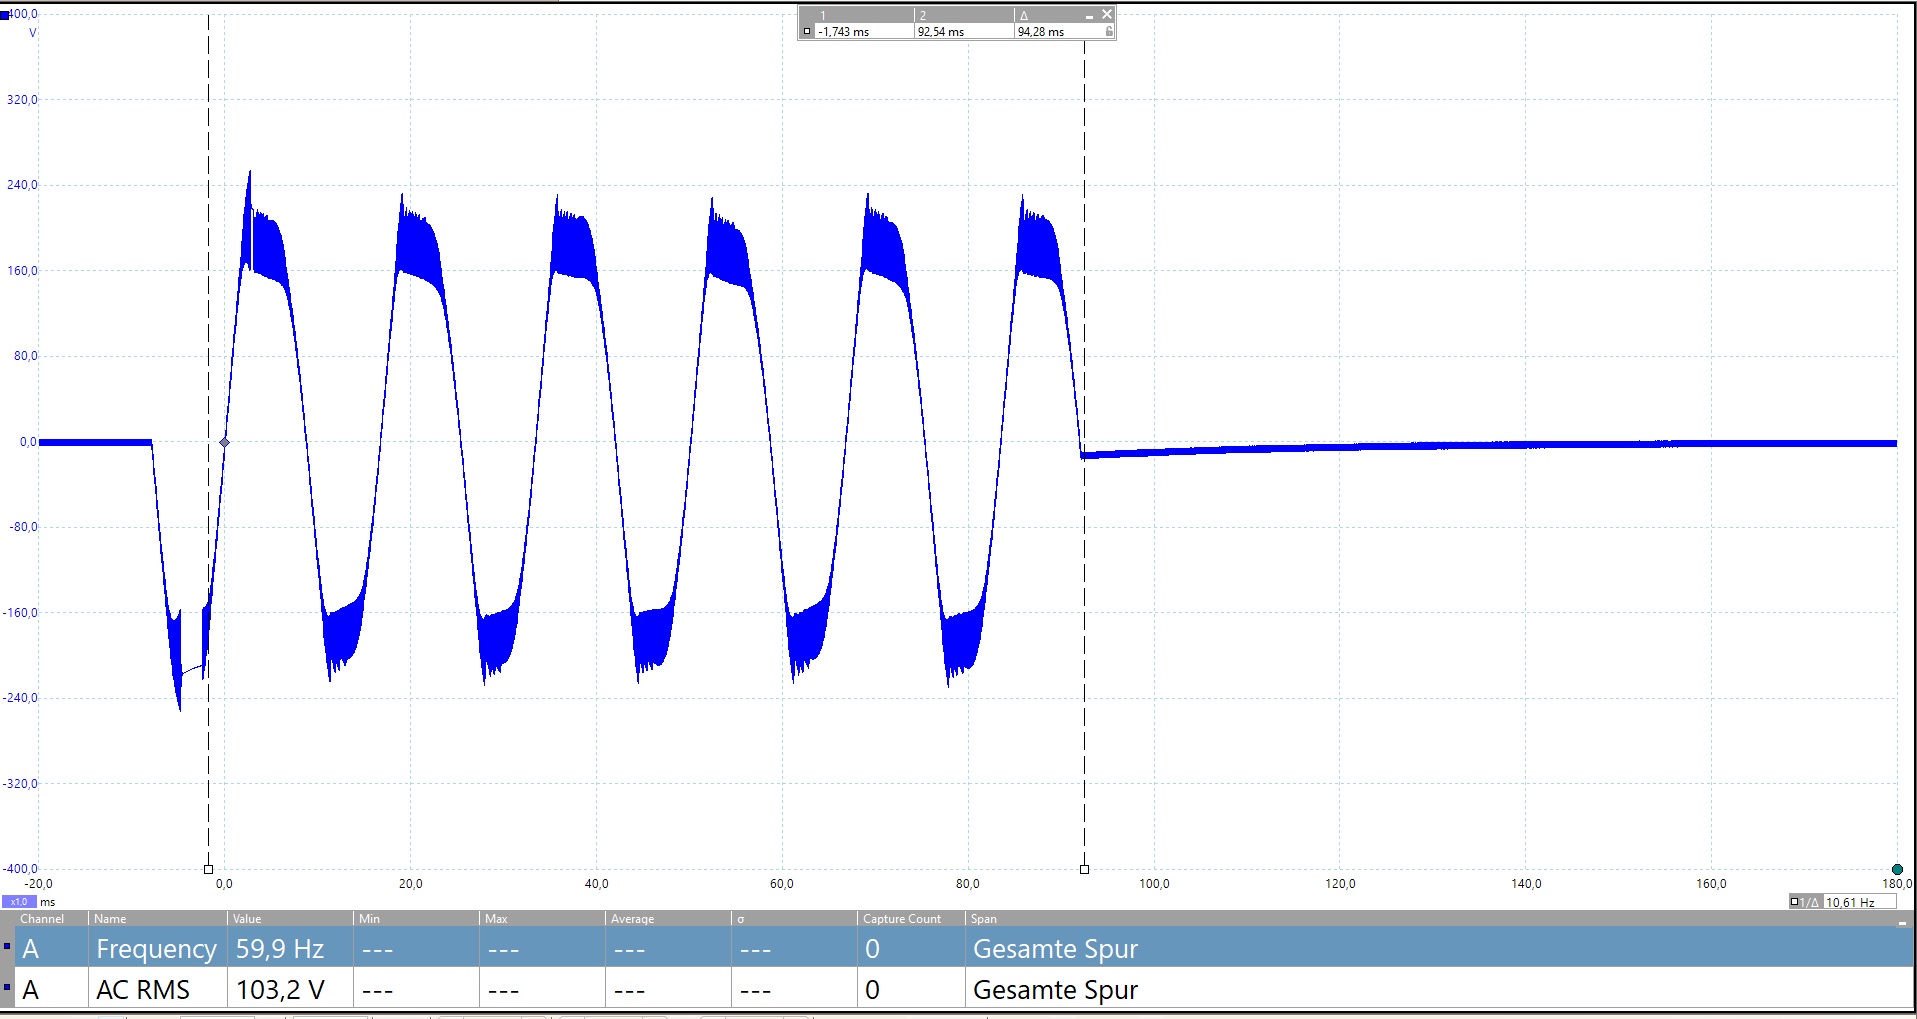Viewport: 1917px width, 1019px height.
Task: Click the blue Channel A axis handle at top left
Action: [x=5, y=15]
